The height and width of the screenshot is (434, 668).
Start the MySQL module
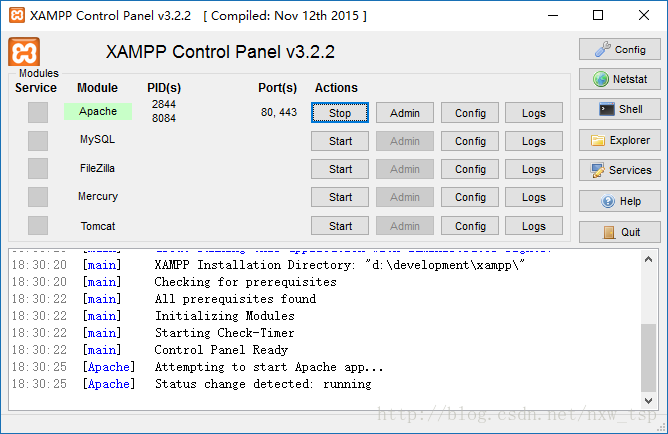pos(340,141)
